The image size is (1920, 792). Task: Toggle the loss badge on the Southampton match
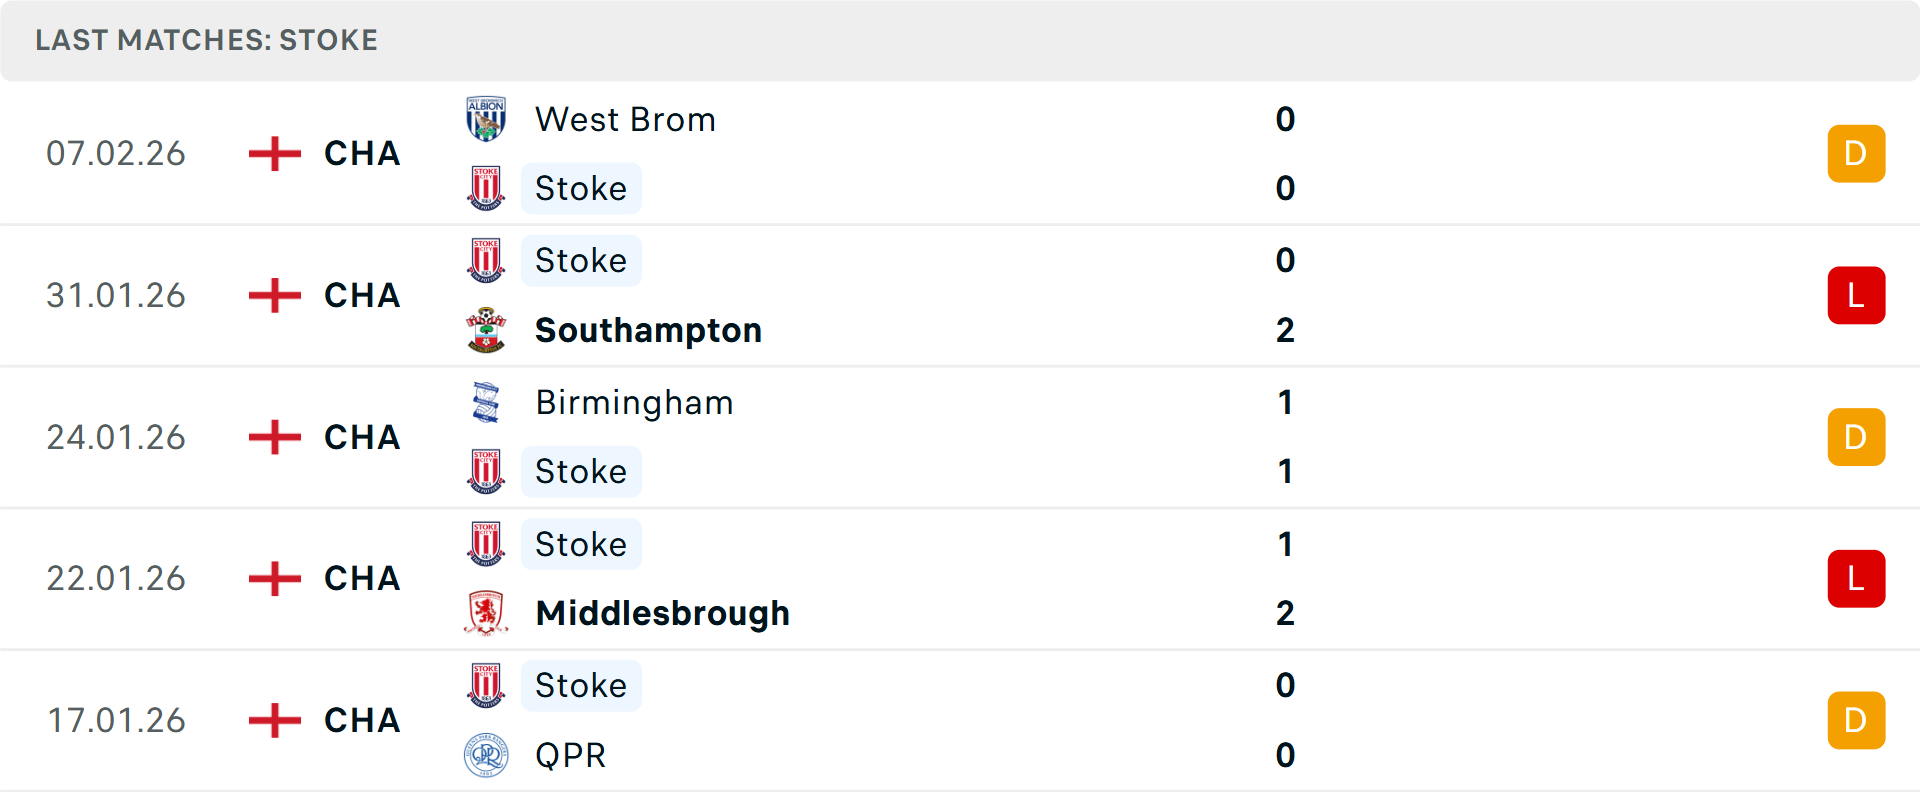[x=1856, y=295]
